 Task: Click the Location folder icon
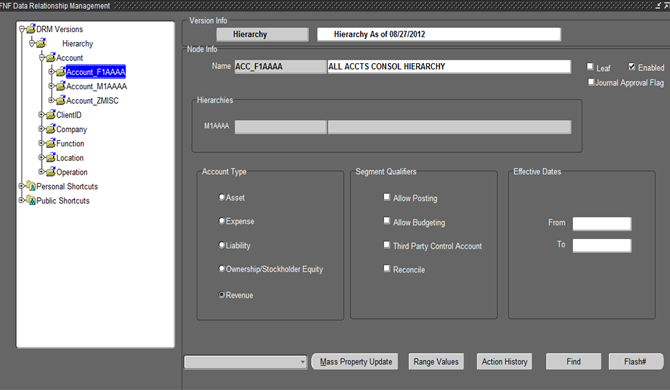tap(51, 158)
